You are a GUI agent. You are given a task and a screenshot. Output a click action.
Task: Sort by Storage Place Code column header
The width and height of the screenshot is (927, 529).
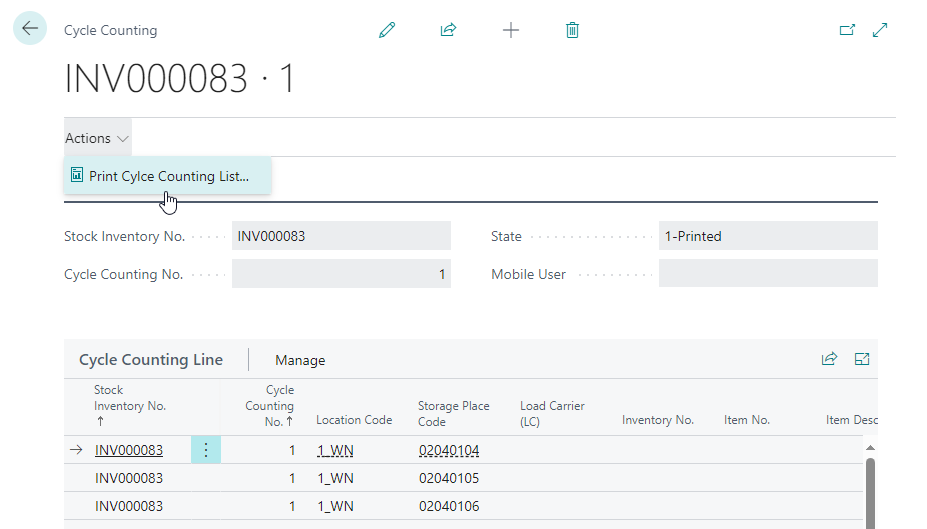[x=453, y=413]
